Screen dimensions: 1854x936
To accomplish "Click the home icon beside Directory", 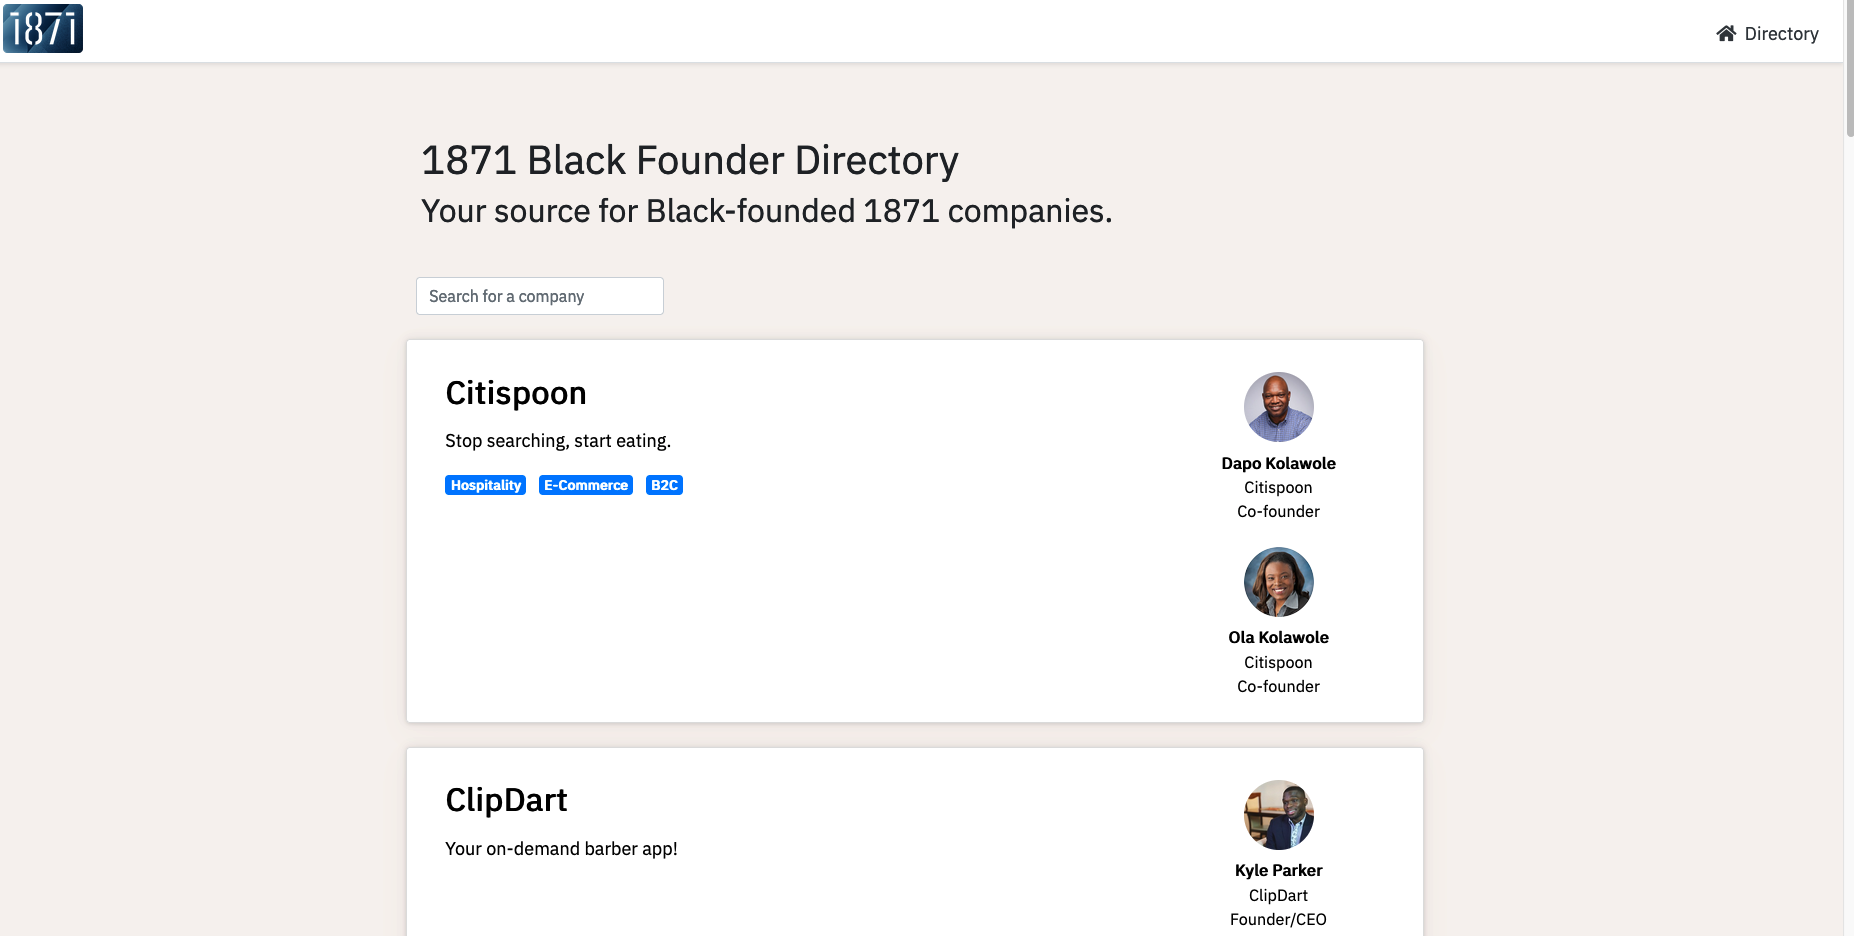I will click(1726, 34).
